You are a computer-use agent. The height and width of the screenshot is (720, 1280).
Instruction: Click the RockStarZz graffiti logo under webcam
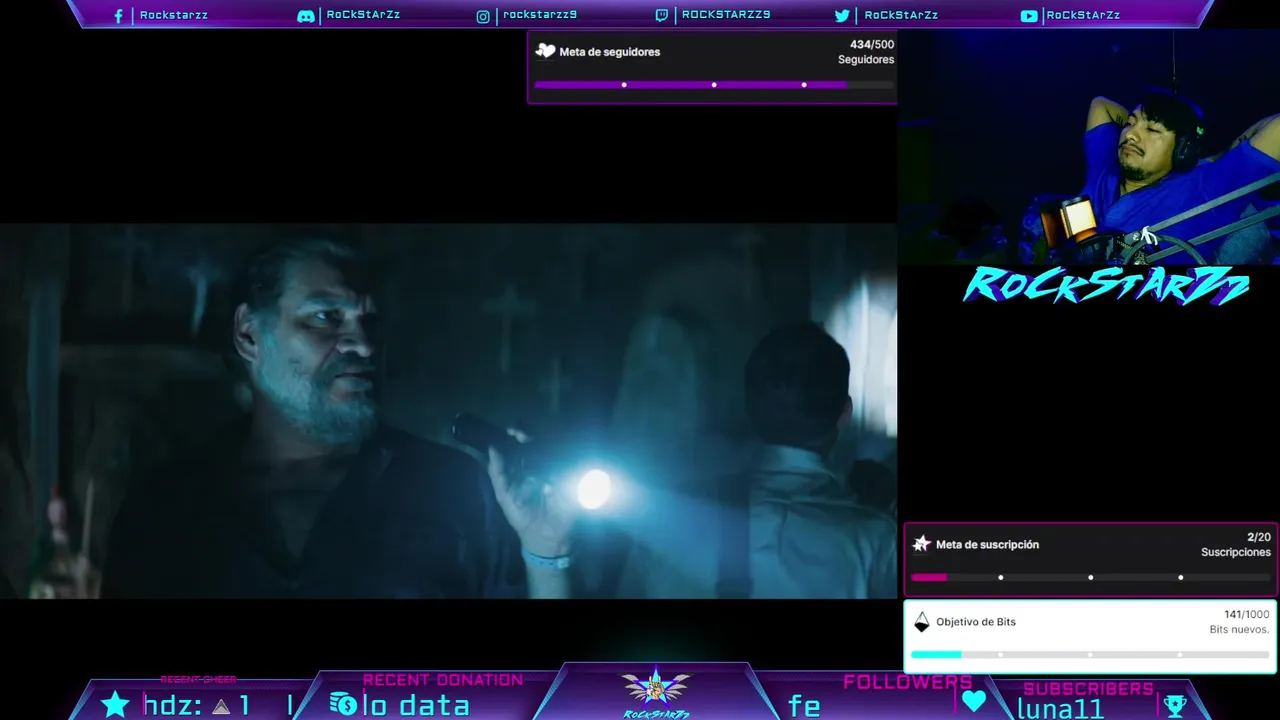tap(1105, 286)
